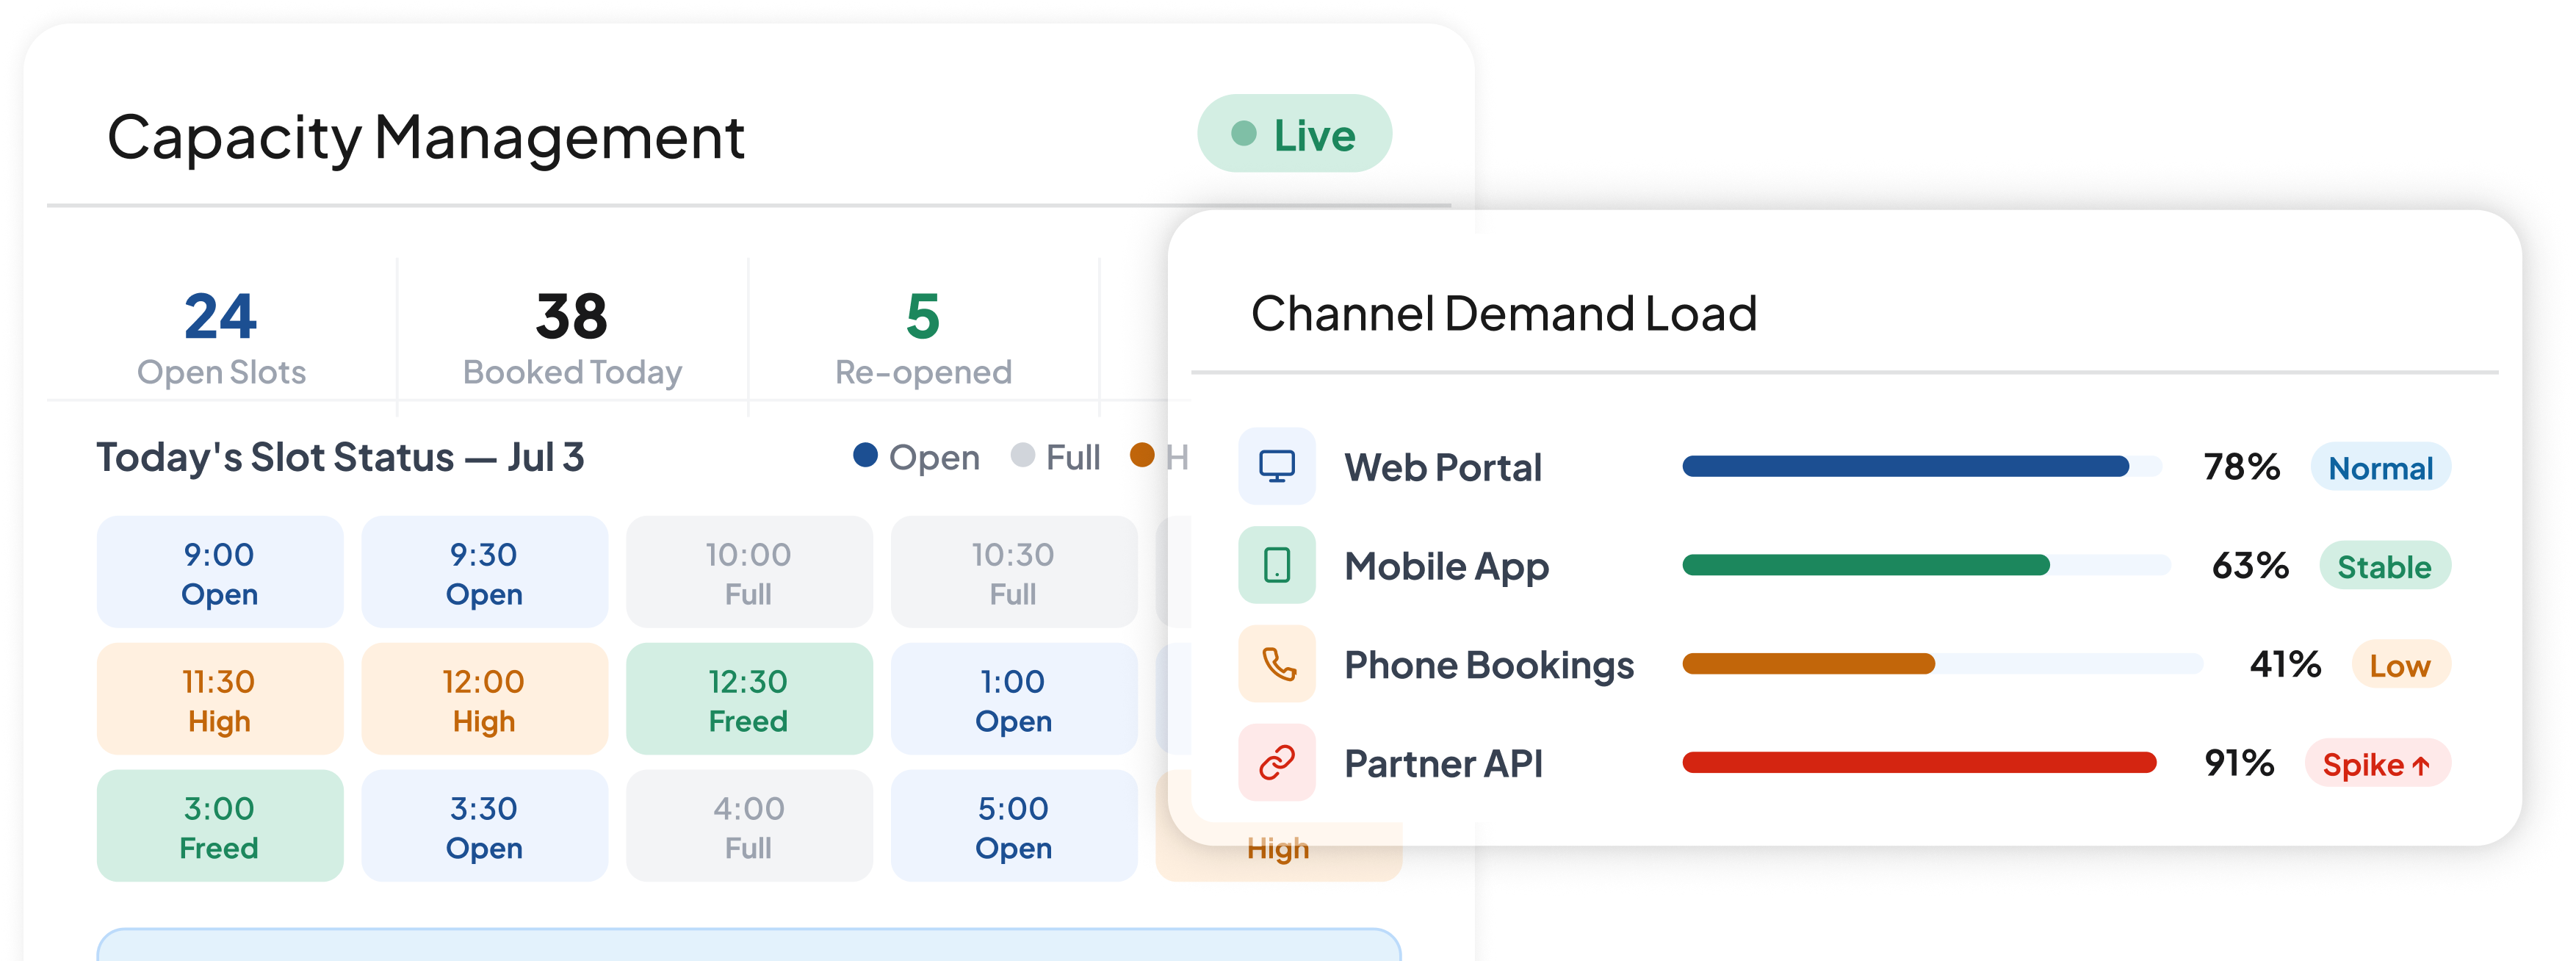Choose the 10:00 Full slot
The image size is (2576, 961).
click(749, 572)
